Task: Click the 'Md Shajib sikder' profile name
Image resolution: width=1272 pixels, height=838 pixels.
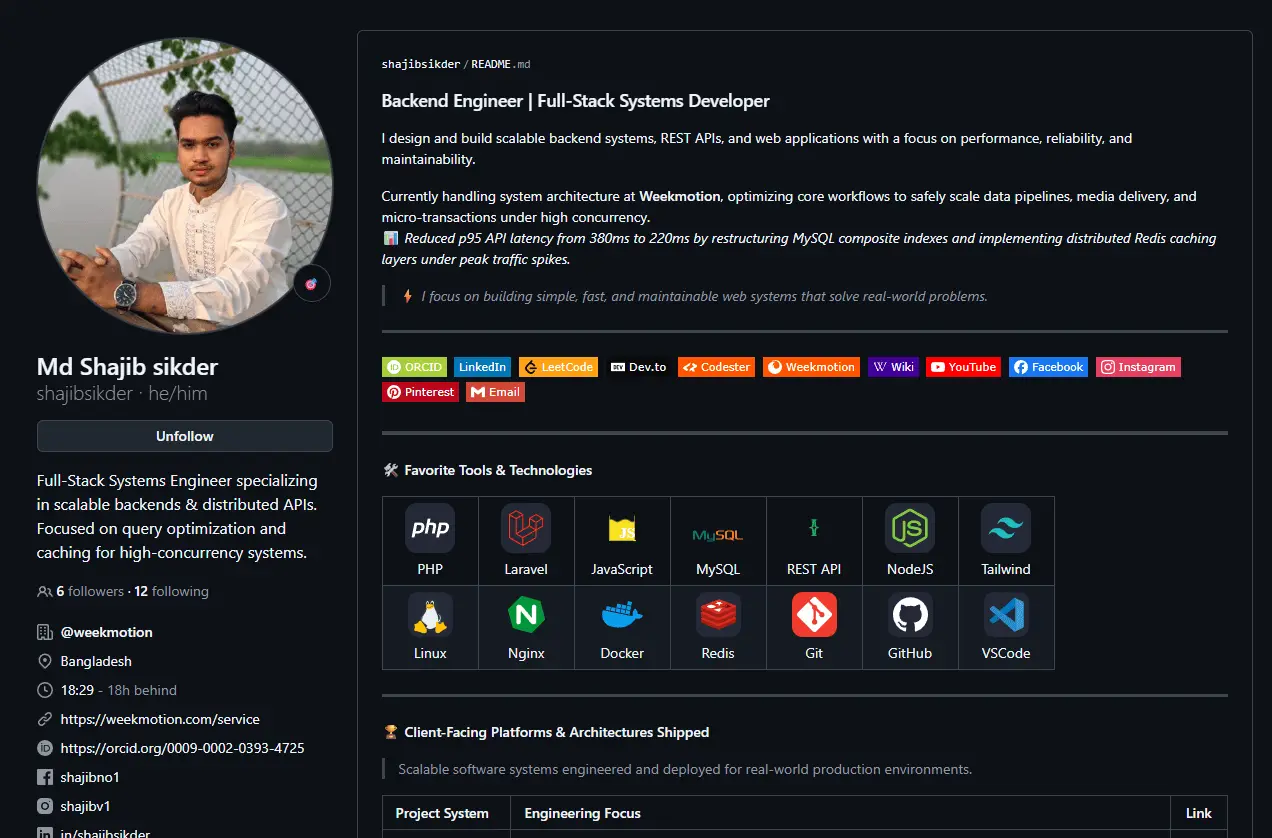Action: [x=127, y=367]
